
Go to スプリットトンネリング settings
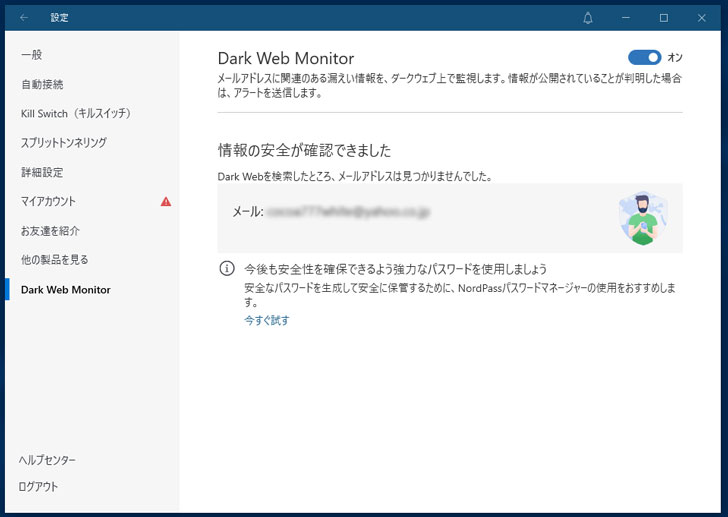pos(64,142)
